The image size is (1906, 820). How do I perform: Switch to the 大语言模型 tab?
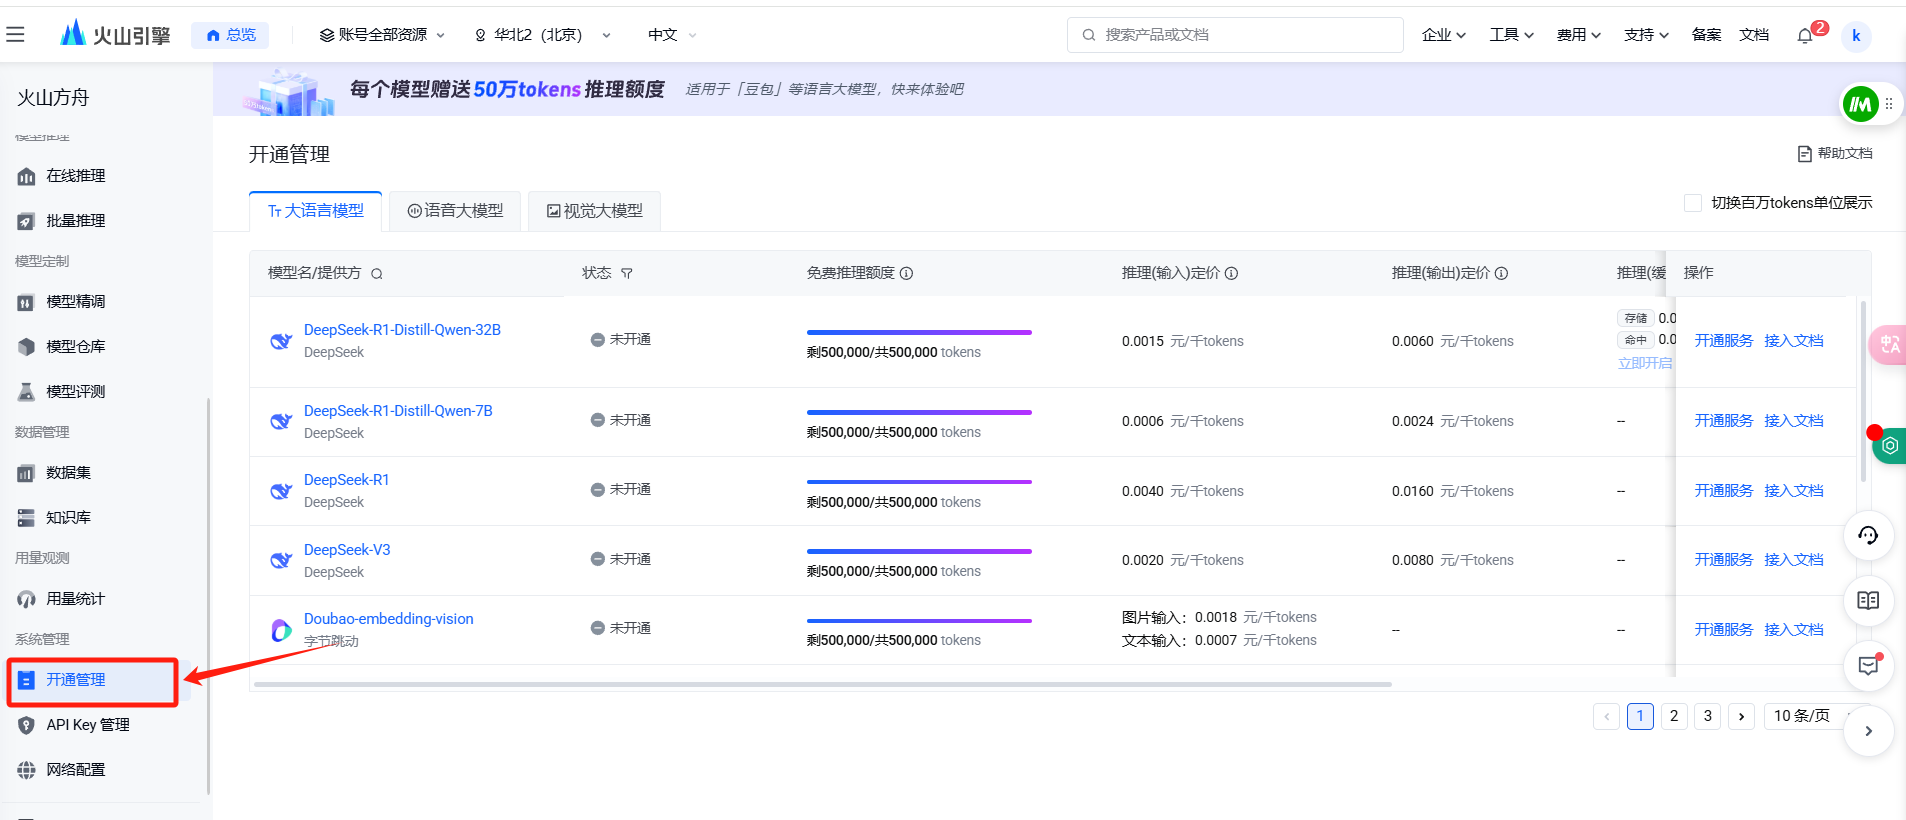tap(316, 211)
